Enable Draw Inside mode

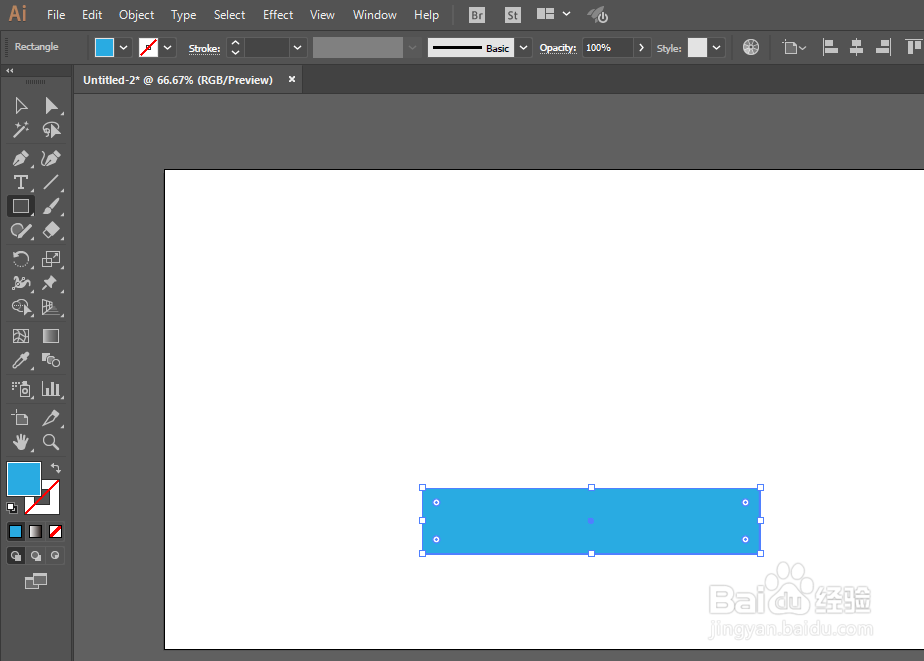[55, 556]
